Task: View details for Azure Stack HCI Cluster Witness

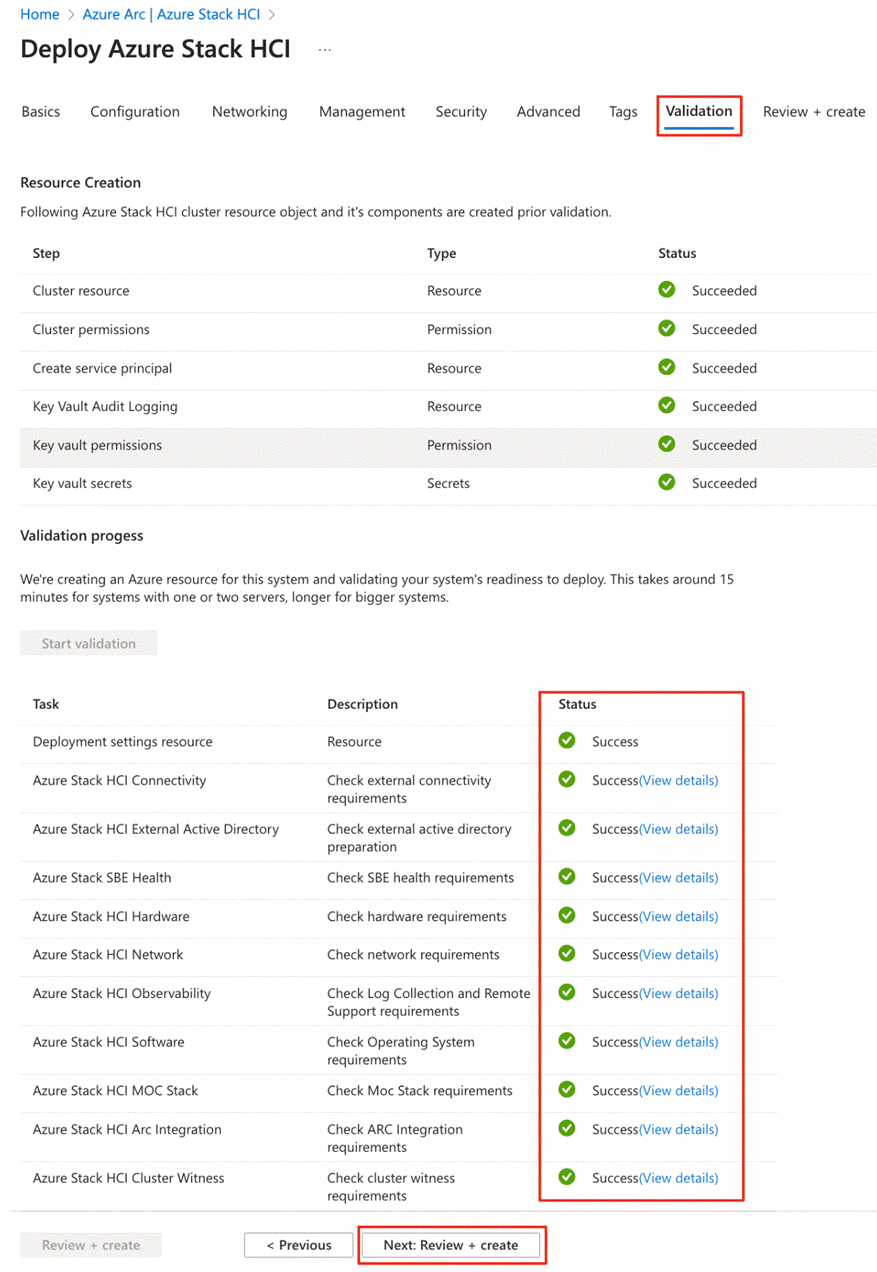Action: [679, 1178]
